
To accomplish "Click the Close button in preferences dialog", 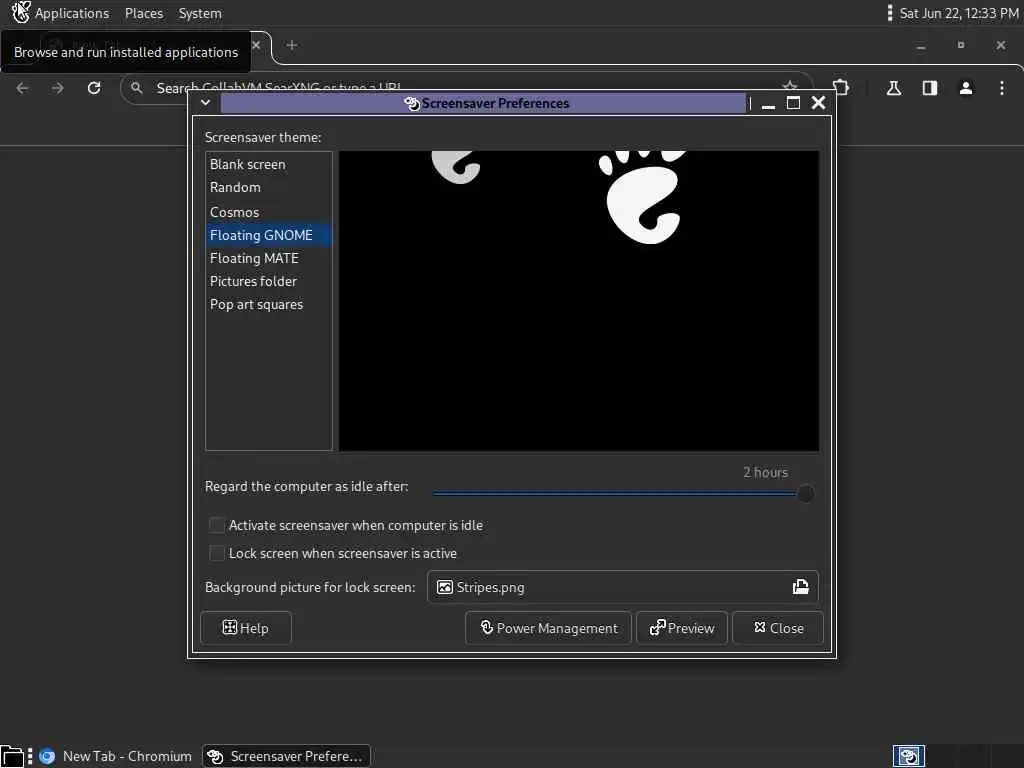I will (778, 628).
